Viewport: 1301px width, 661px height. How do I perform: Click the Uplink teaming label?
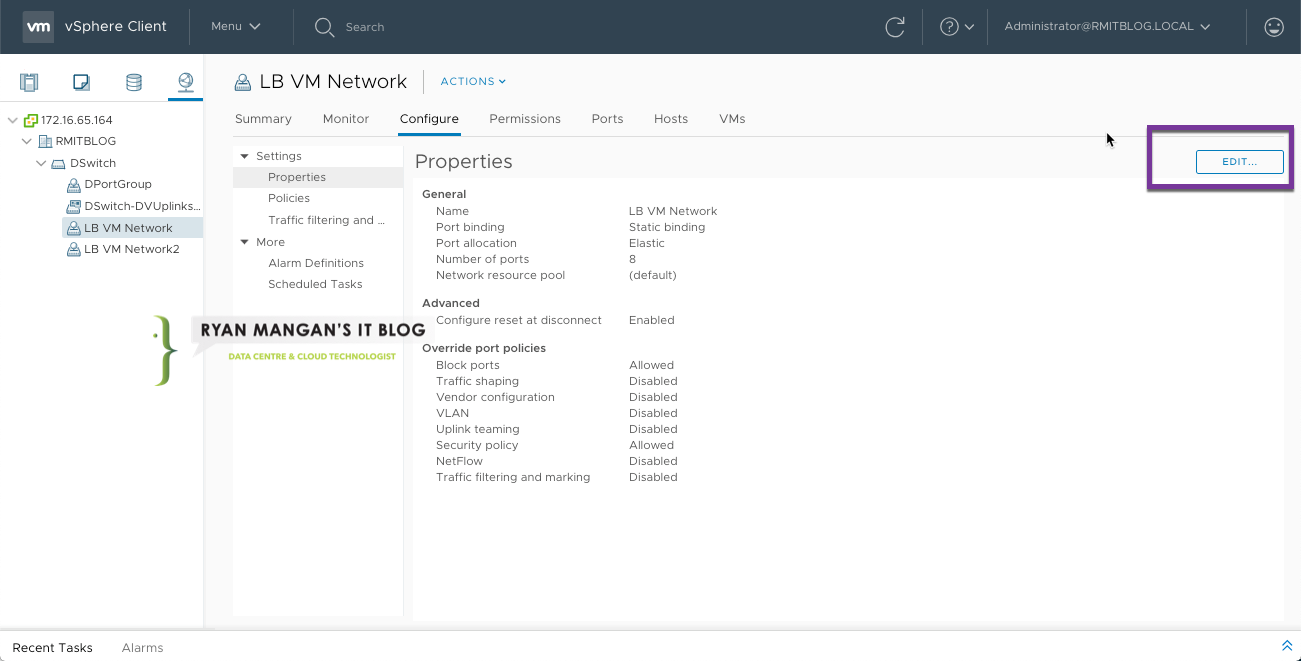(x=477, y=429)
